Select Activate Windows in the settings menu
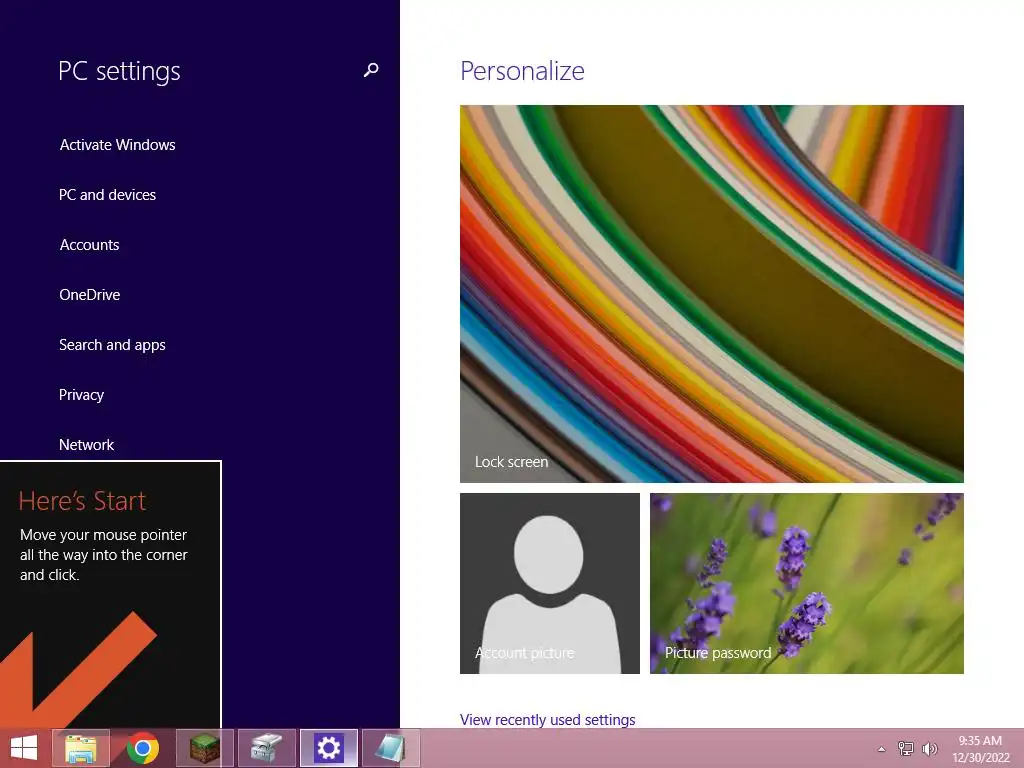This screenshot has width=1024, height=768. [x=118, y=145]
